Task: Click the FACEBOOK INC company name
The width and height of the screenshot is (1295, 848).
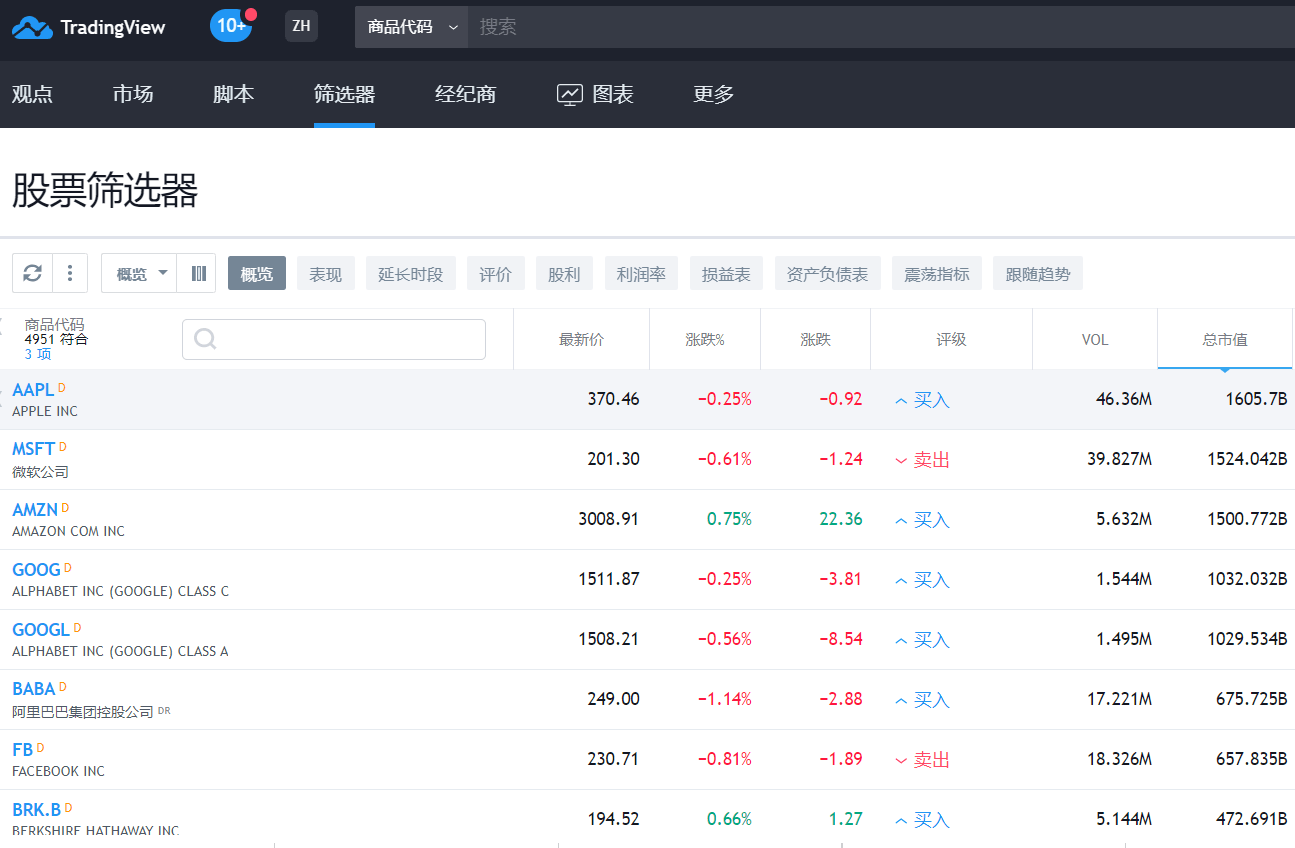Action: tap(58, 771)
